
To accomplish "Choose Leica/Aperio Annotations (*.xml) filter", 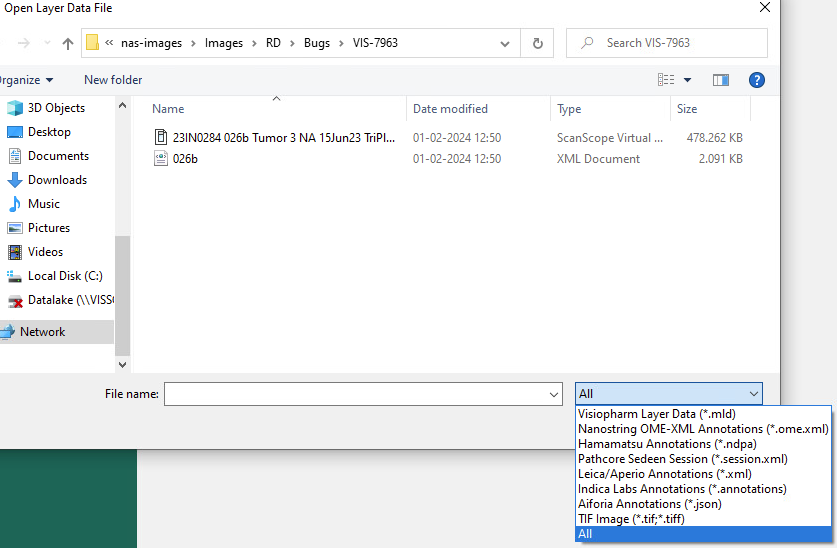I will [704, 474].
